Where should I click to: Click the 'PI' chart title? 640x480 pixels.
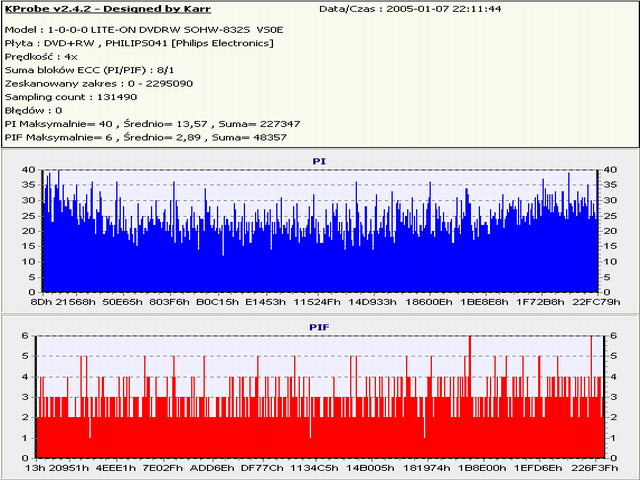tap(319, 161)
